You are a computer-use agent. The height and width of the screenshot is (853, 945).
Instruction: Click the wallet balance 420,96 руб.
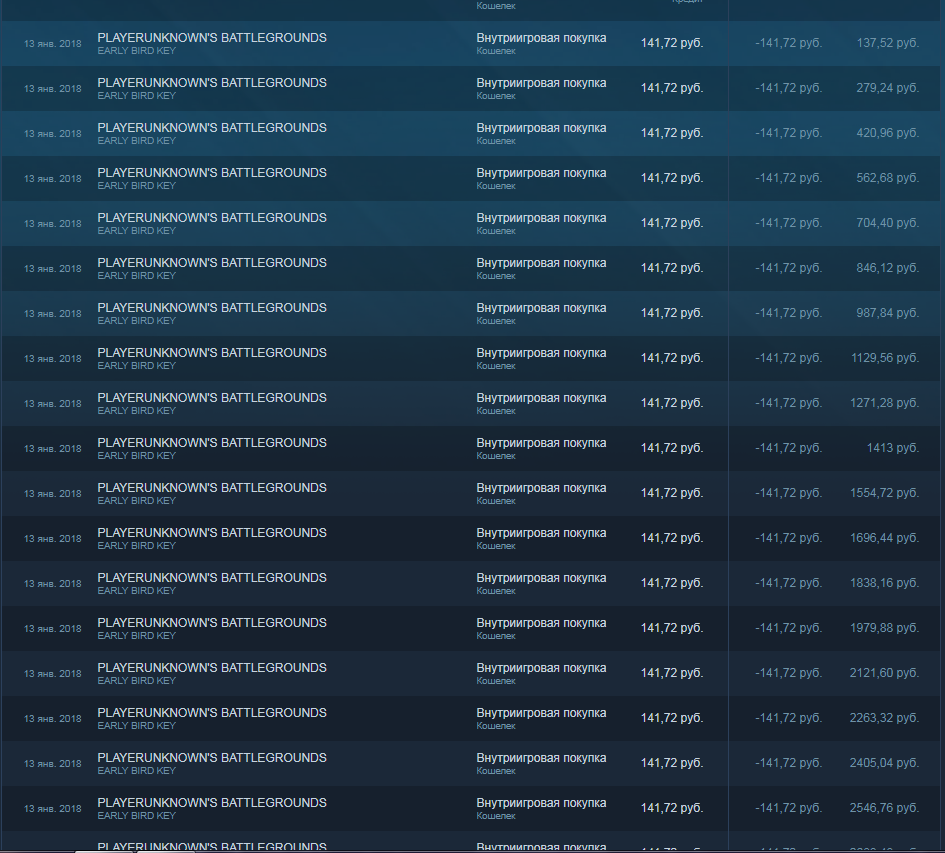[888, 133]
